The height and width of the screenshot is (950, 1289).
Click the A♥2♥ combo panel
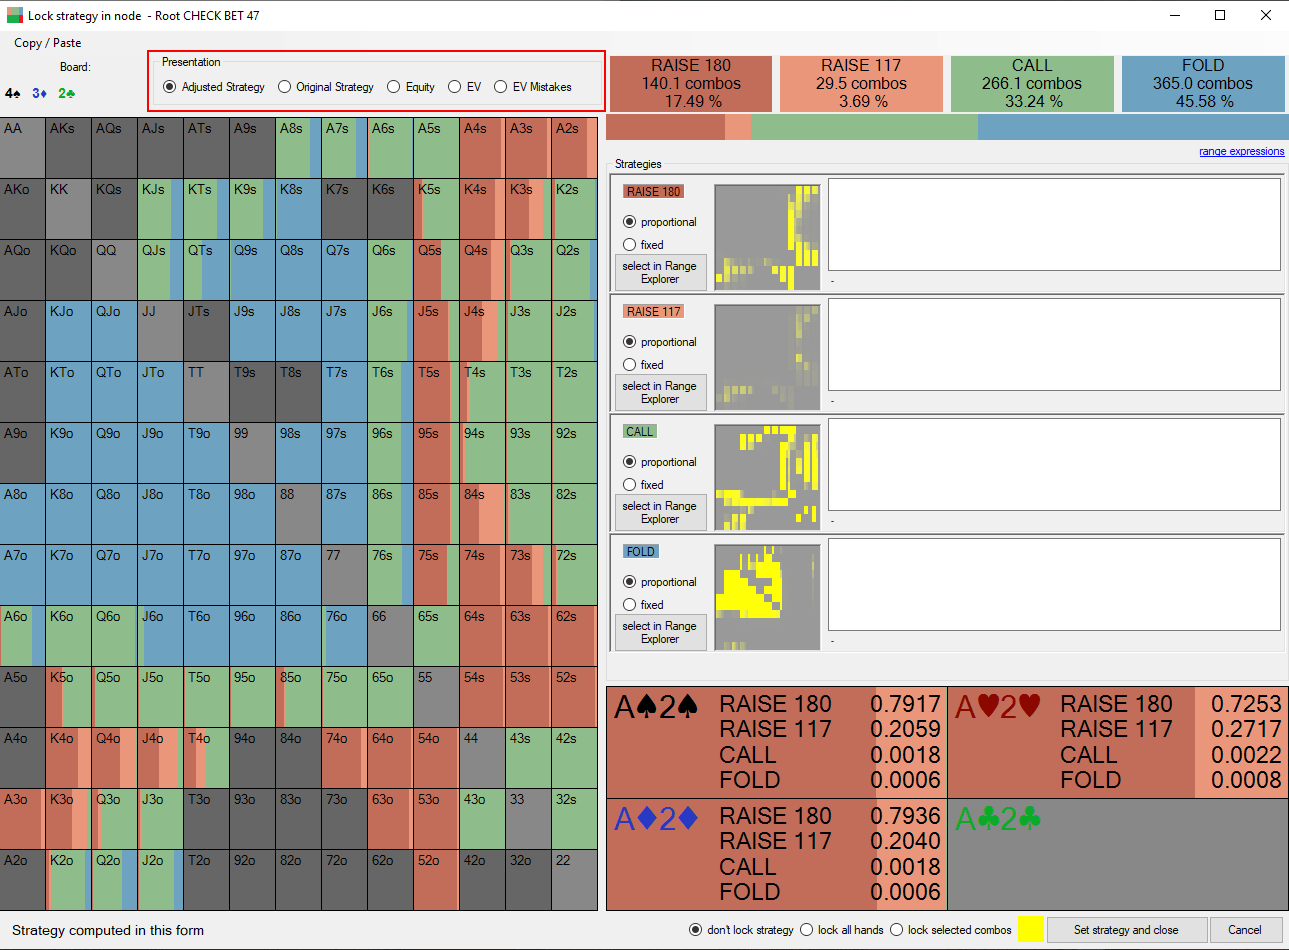click(x=1117, y=741)
